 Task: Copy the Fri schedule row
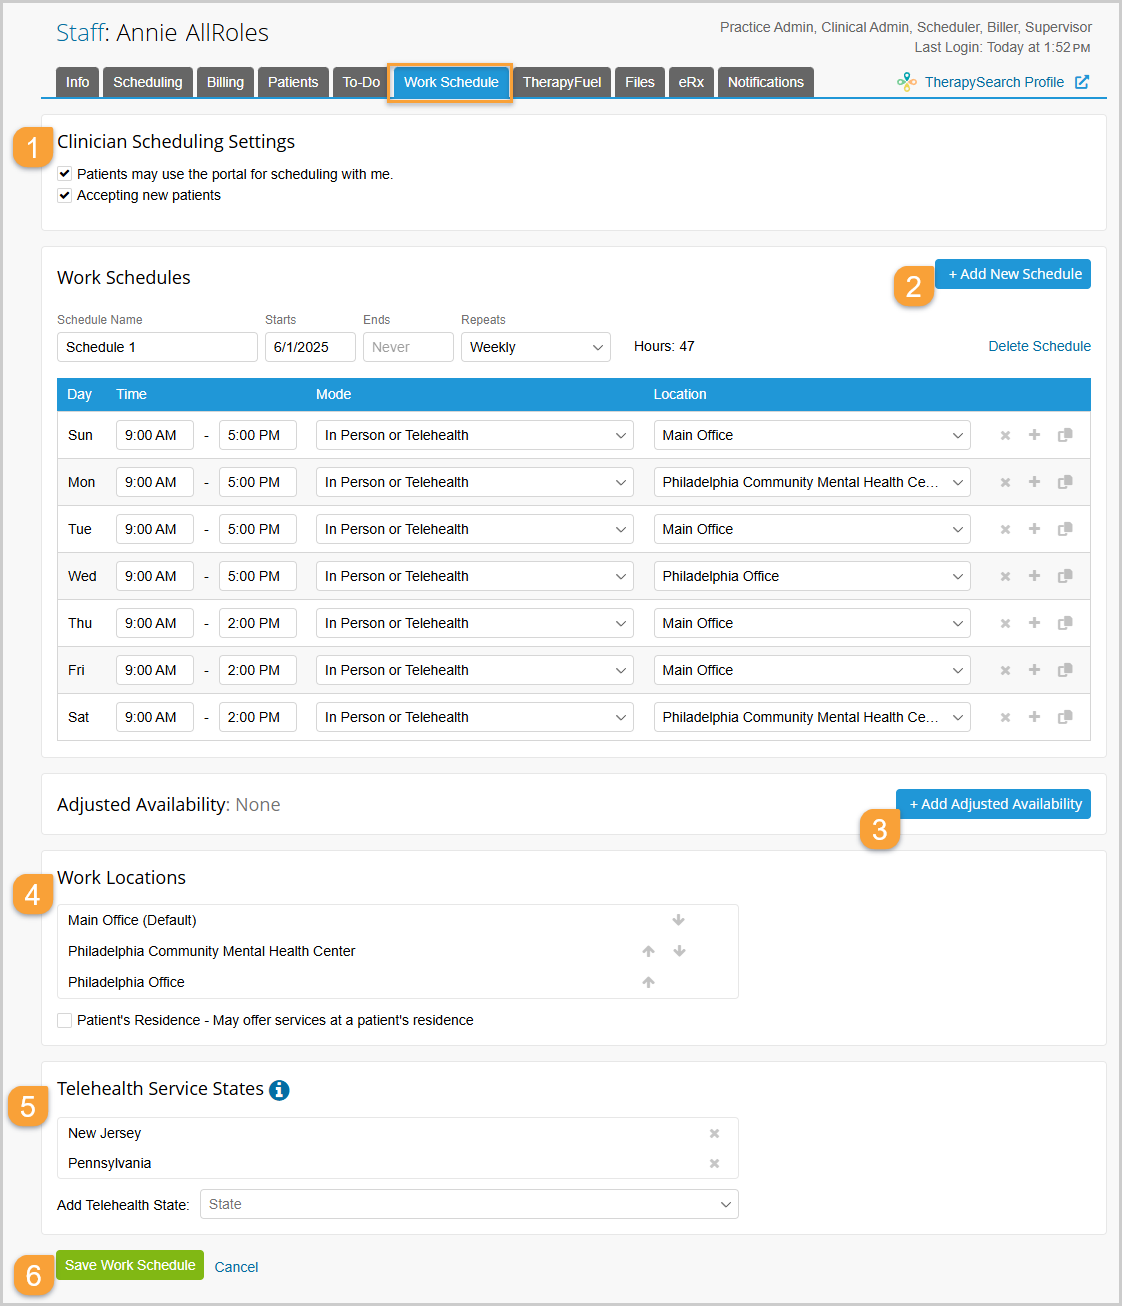pos(1065,670)
